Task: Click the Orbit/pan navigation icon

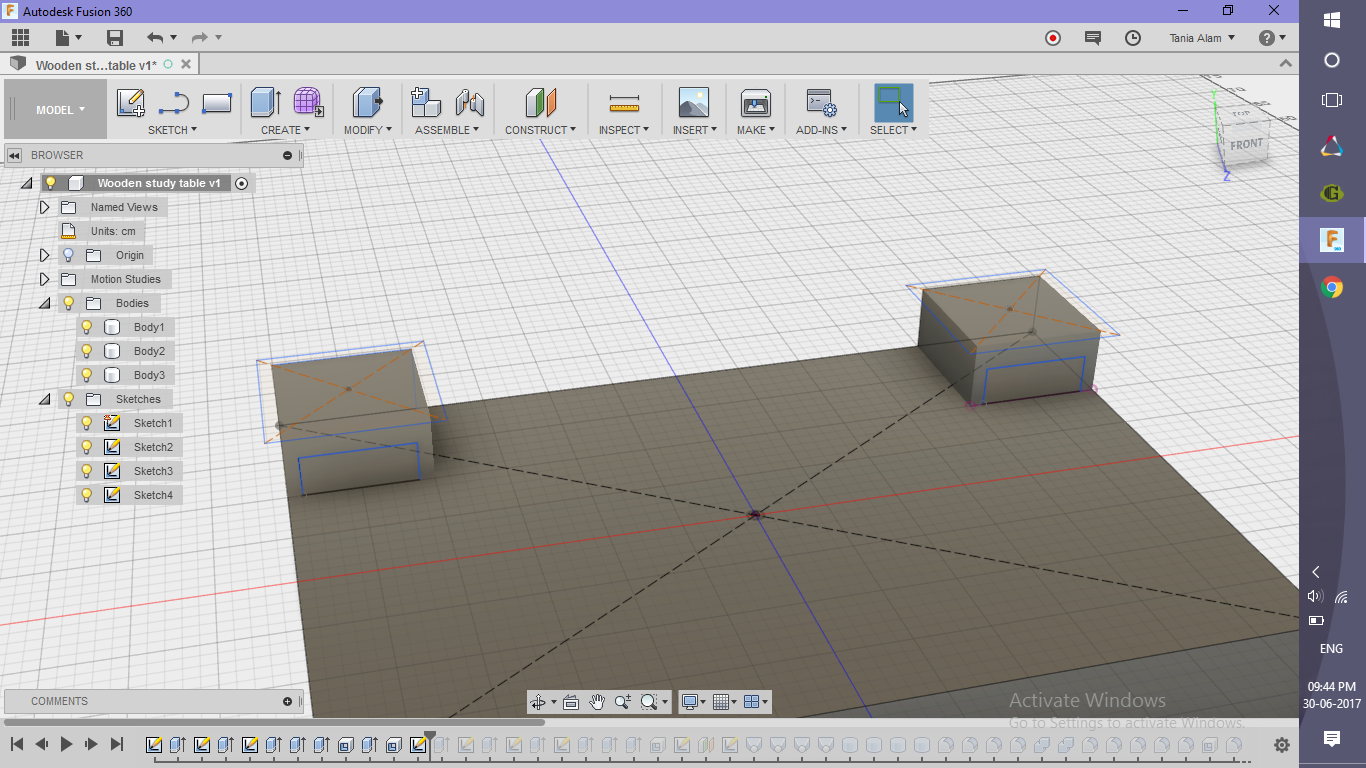Action: (x=538, y=702)
